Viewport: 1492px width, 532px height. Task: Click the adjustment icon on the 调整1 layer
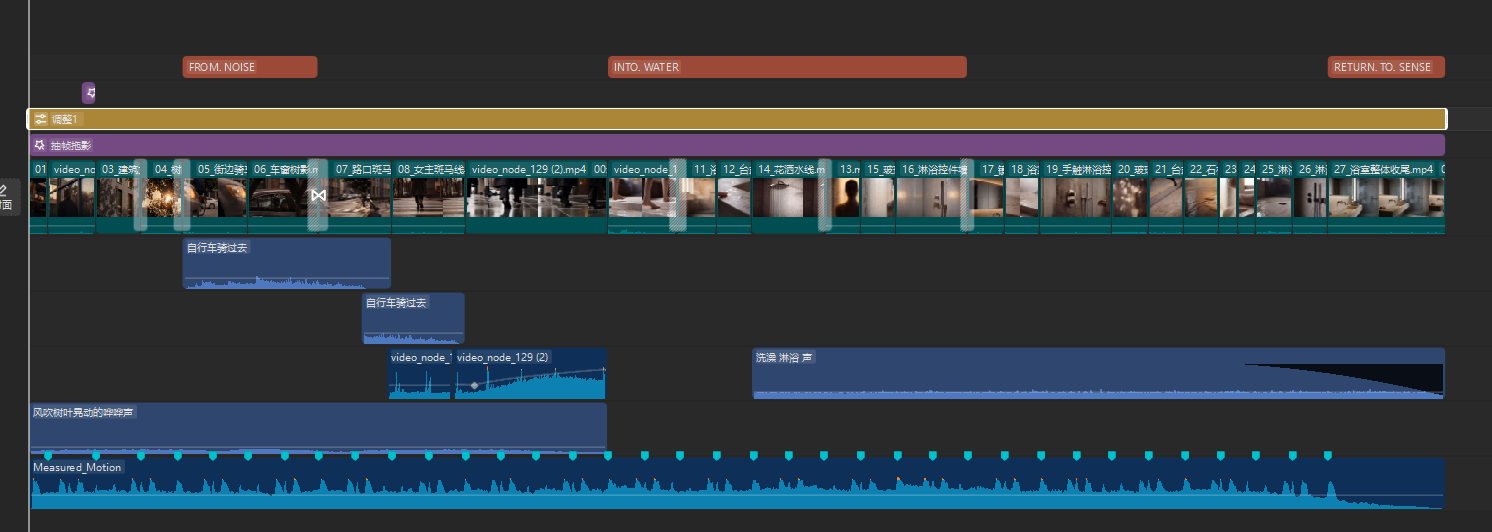40,119
